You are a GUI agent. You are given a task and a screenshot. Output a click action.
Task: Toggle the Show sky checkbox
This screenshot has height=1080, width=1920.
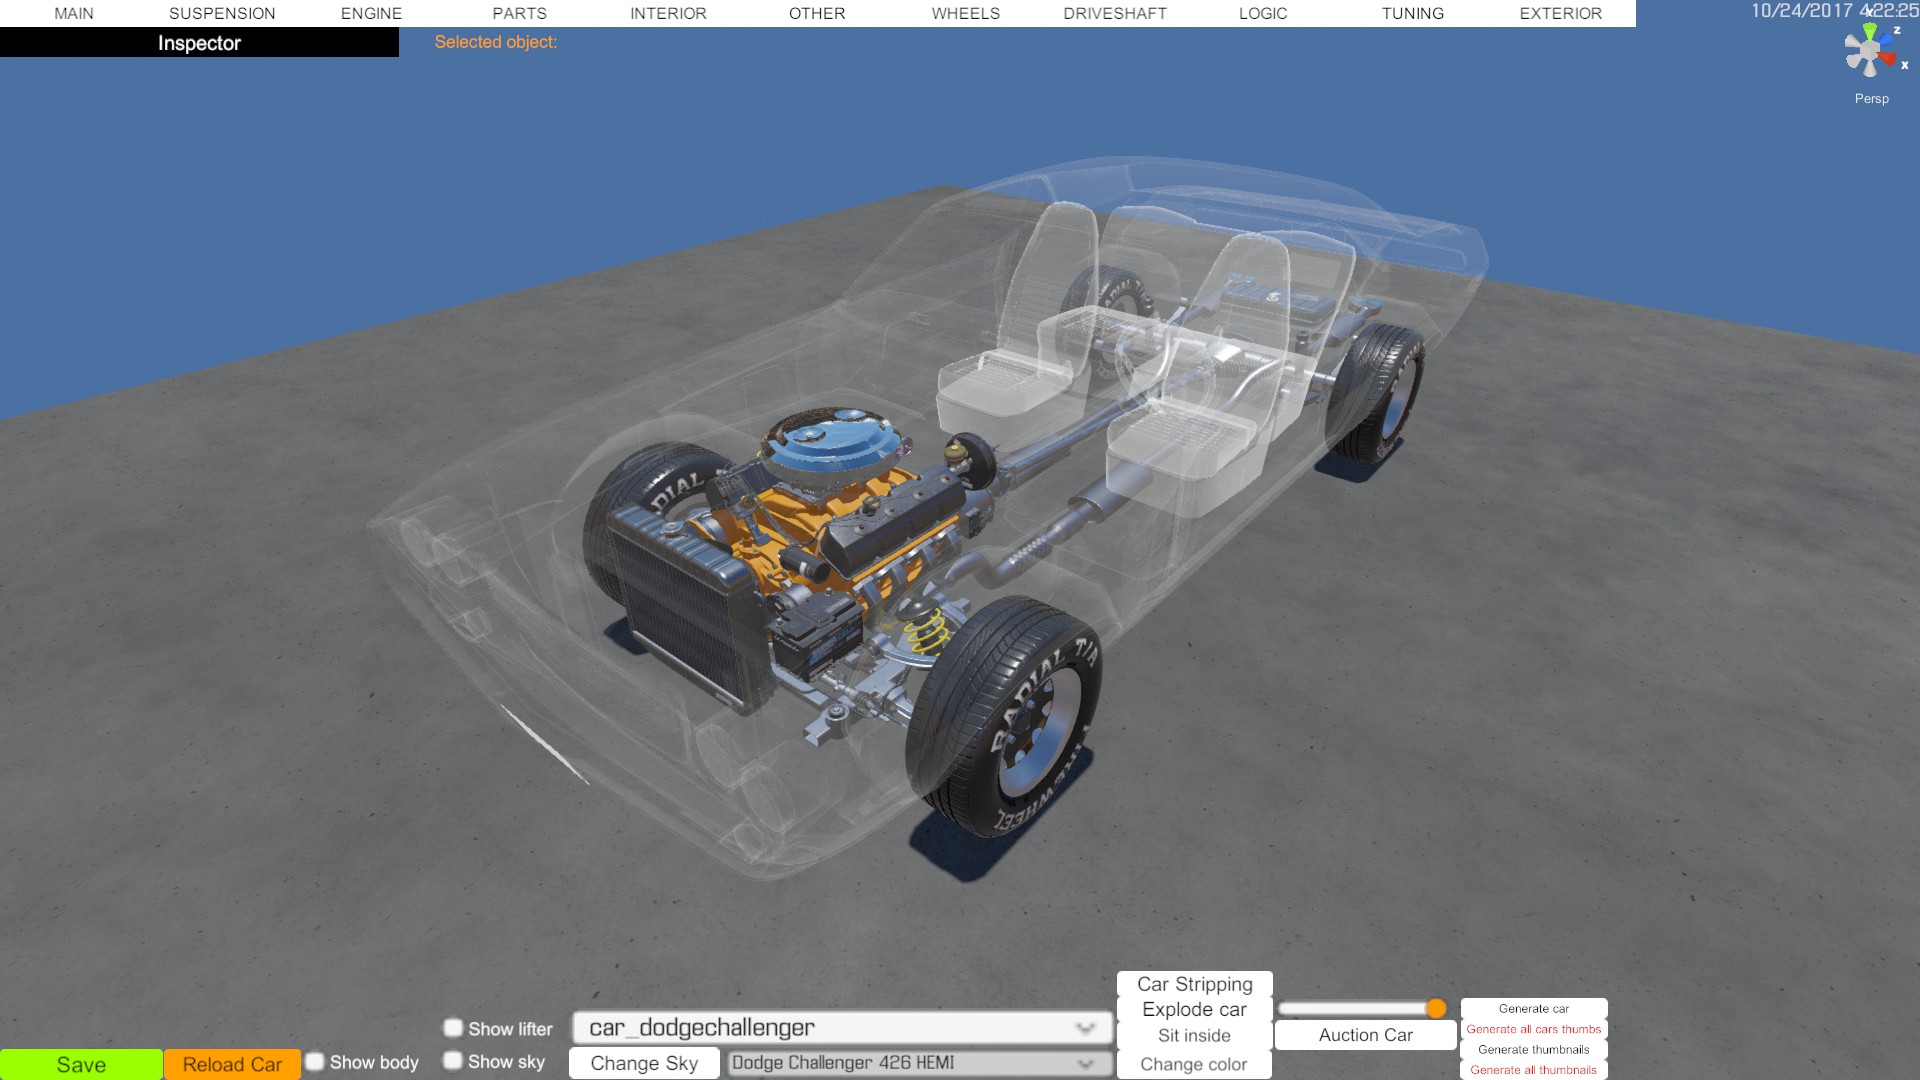tap(453, 1061)
